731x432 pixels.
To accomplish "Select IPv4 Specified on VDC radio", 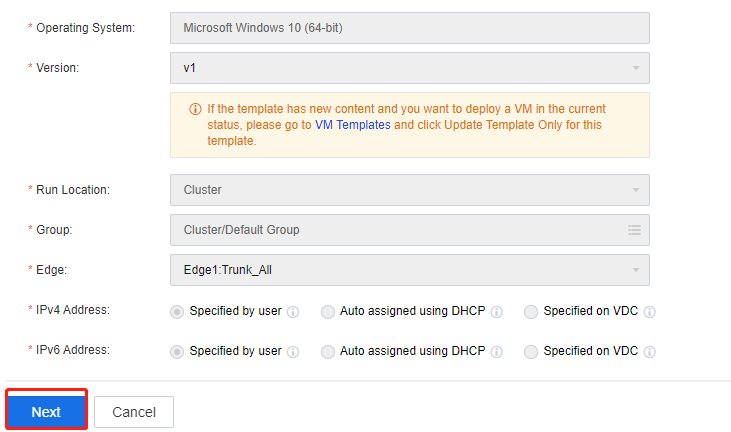I will click(x=531, y=311).
